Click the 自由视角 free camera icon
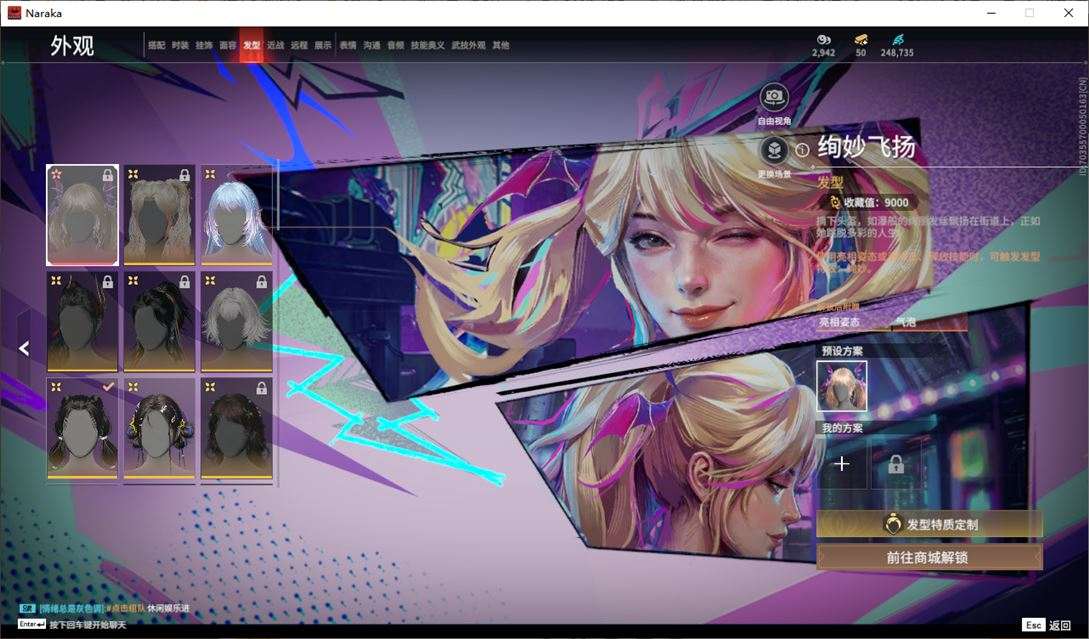This screenshot has height=639, width=1089. point(774,97)
